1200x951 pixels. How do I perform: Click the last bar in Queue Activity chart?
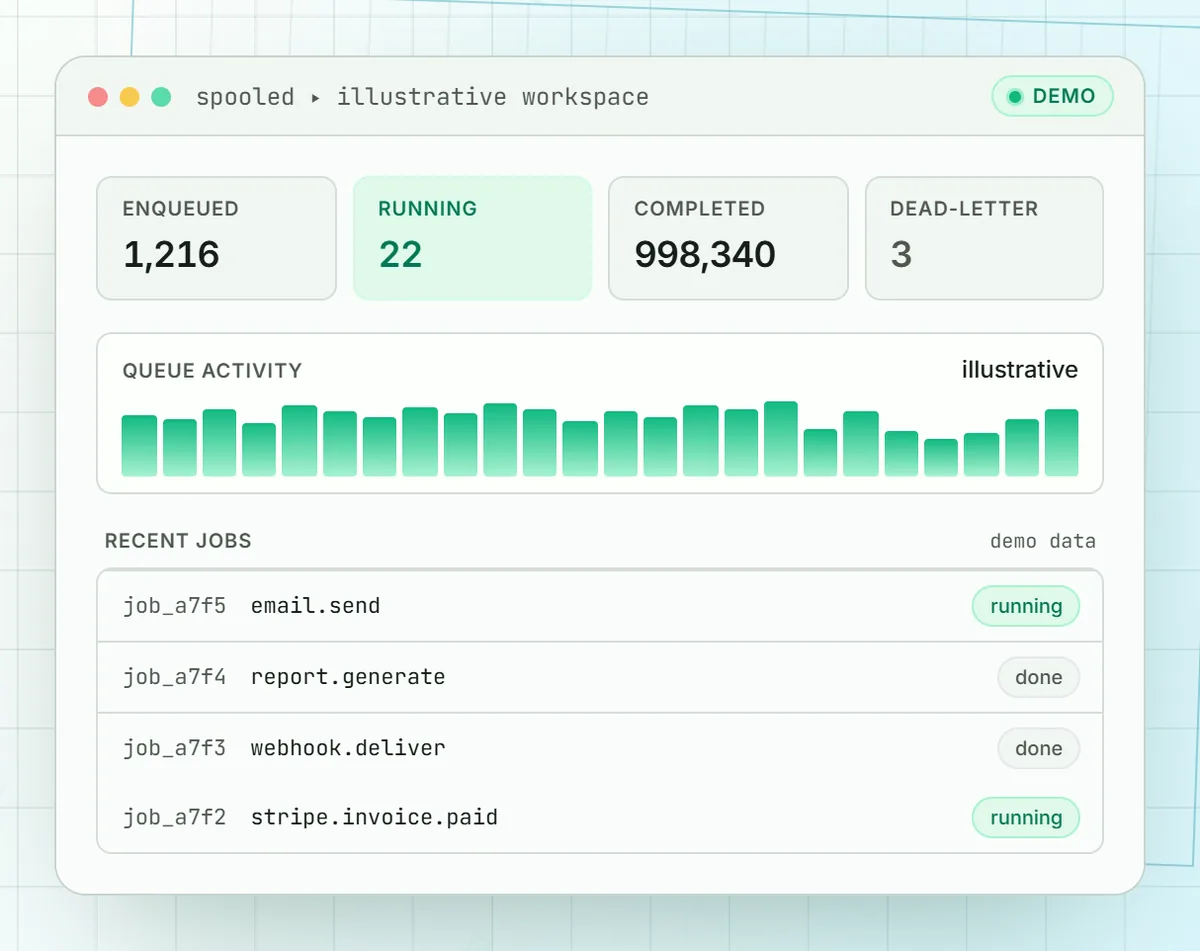(x=1061, y=443)
